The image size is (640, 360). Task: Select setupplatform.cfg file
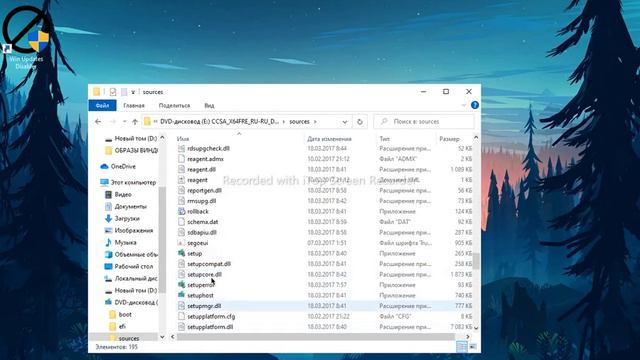pyautogui.click(x=211, y=317)
